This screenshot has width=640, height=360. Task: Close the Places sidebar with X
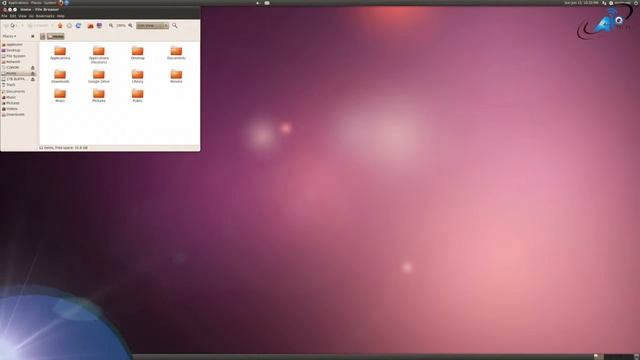[x=33, y=36]
